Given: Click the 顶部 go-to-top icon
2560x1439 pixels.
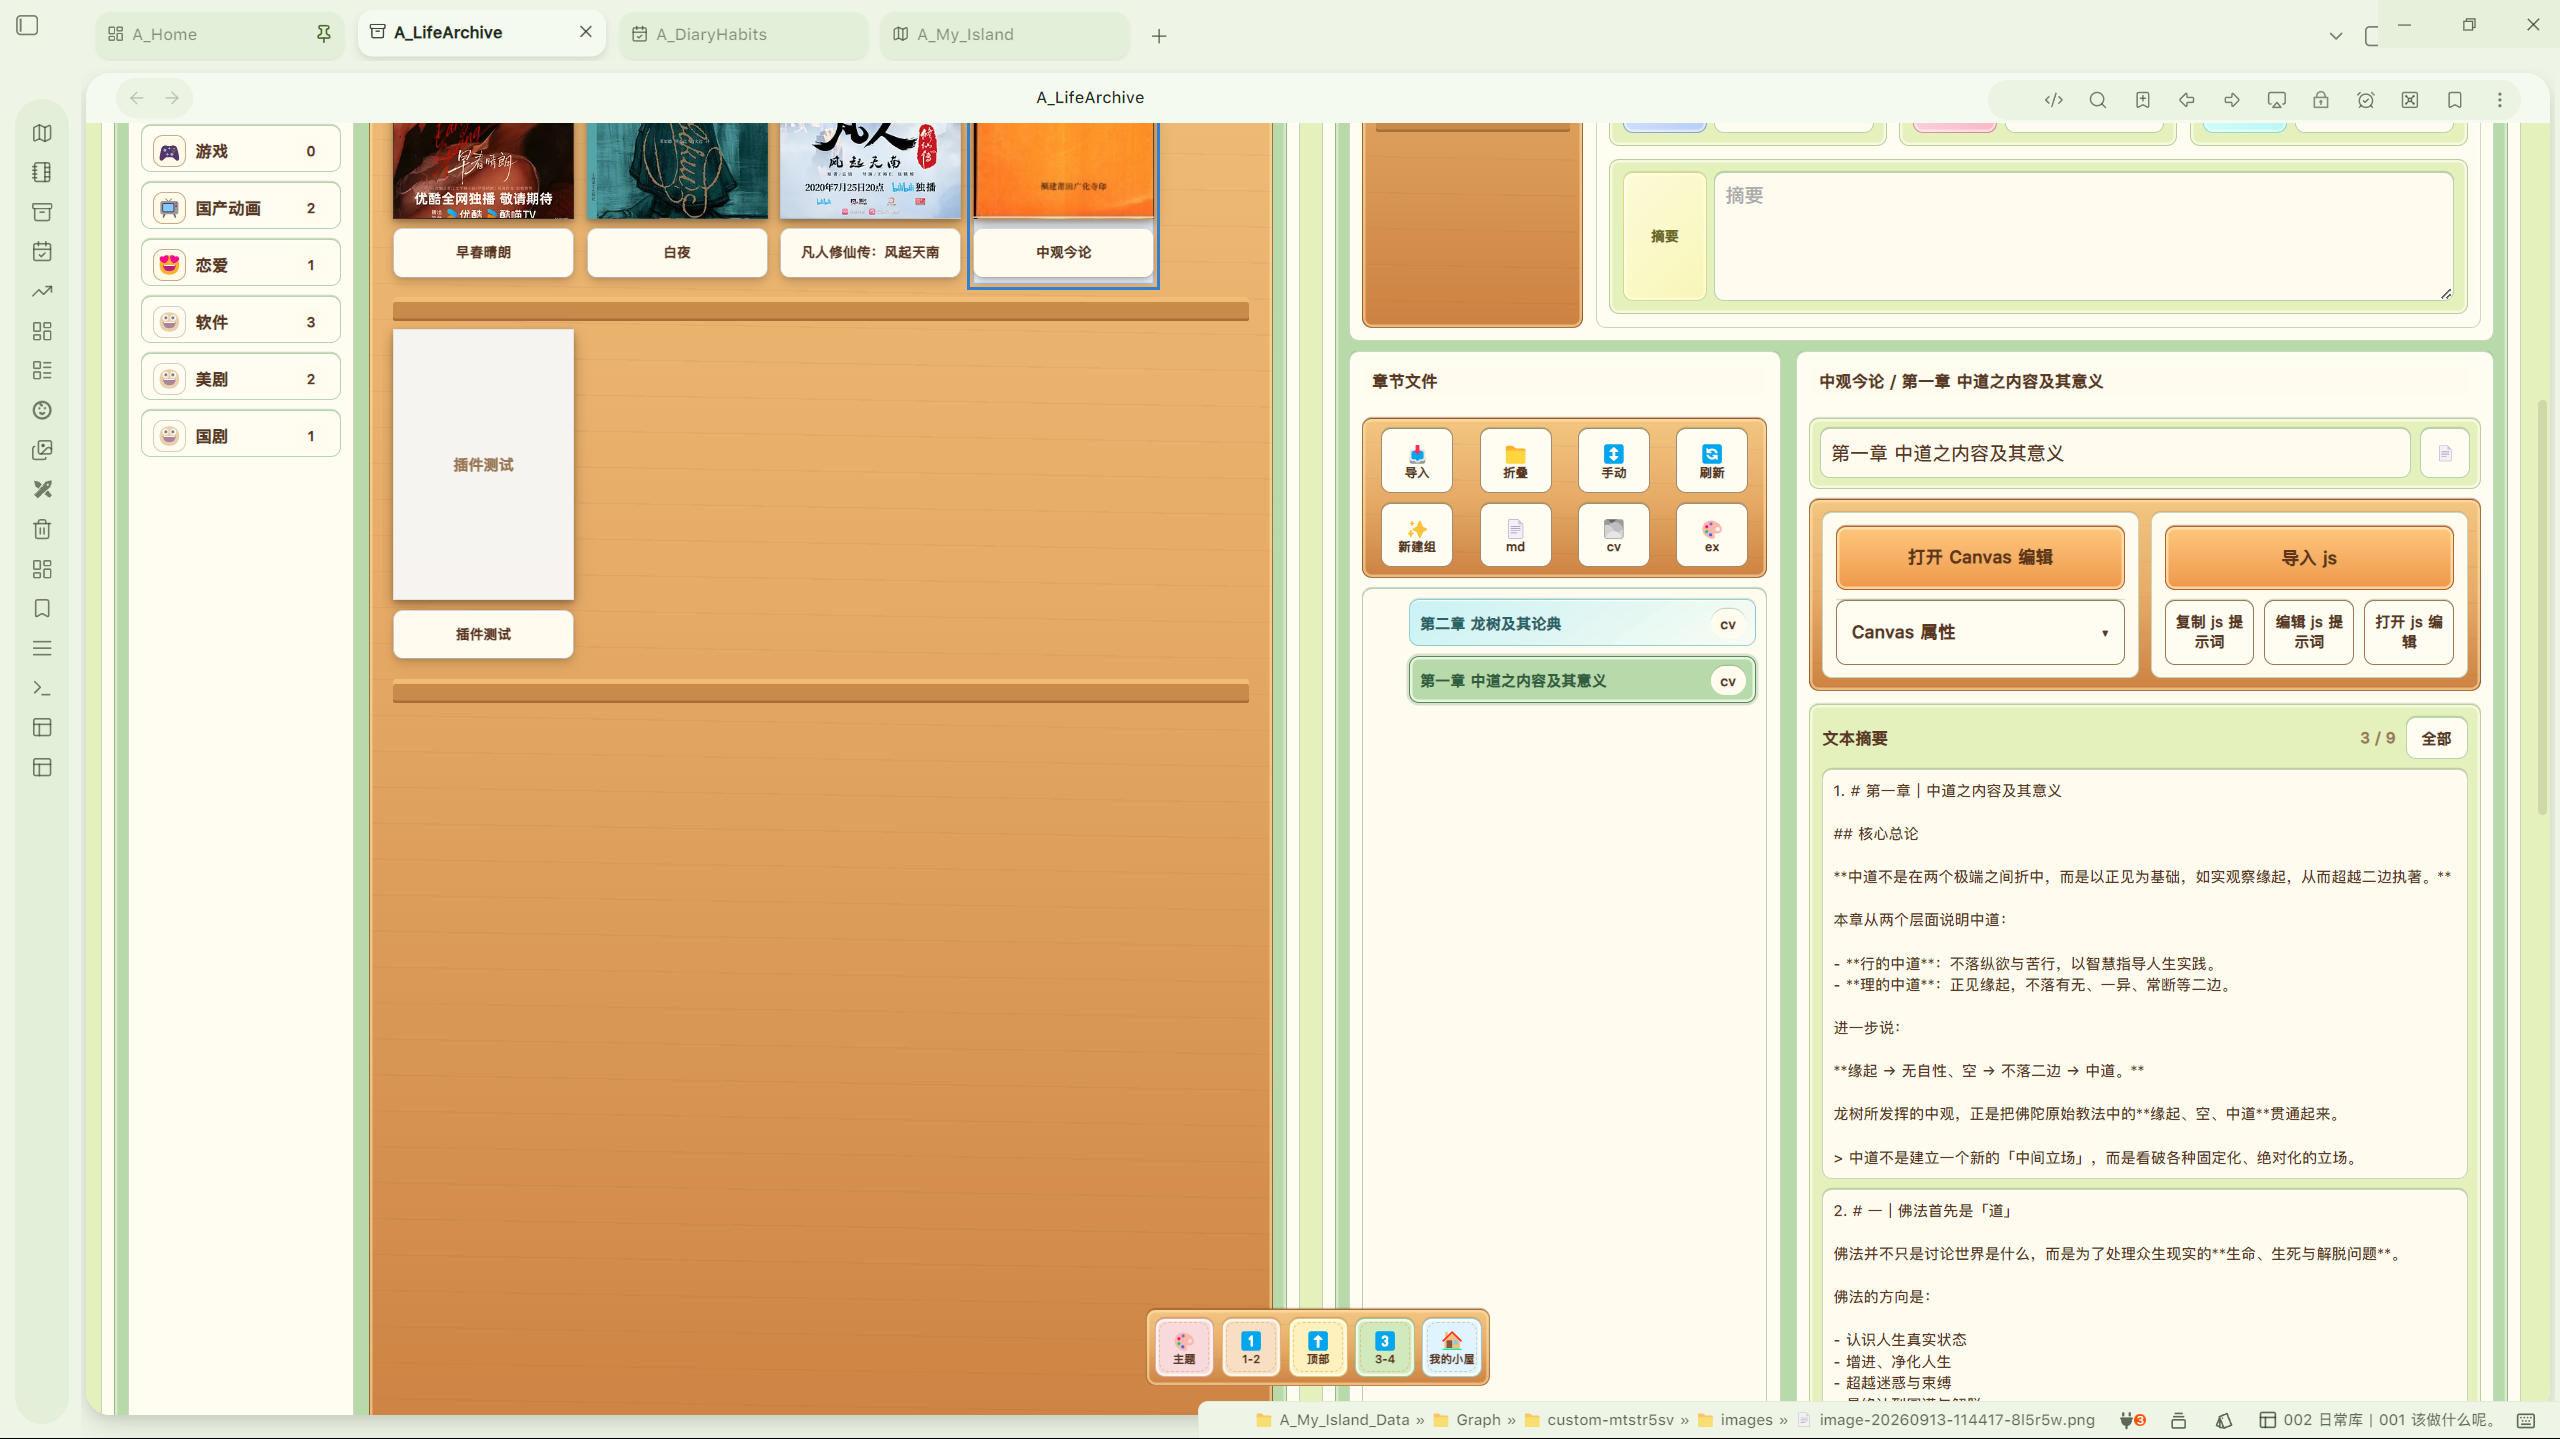Looking at the screenshot, I should pyautogui.click(x=1318, y=1347).
